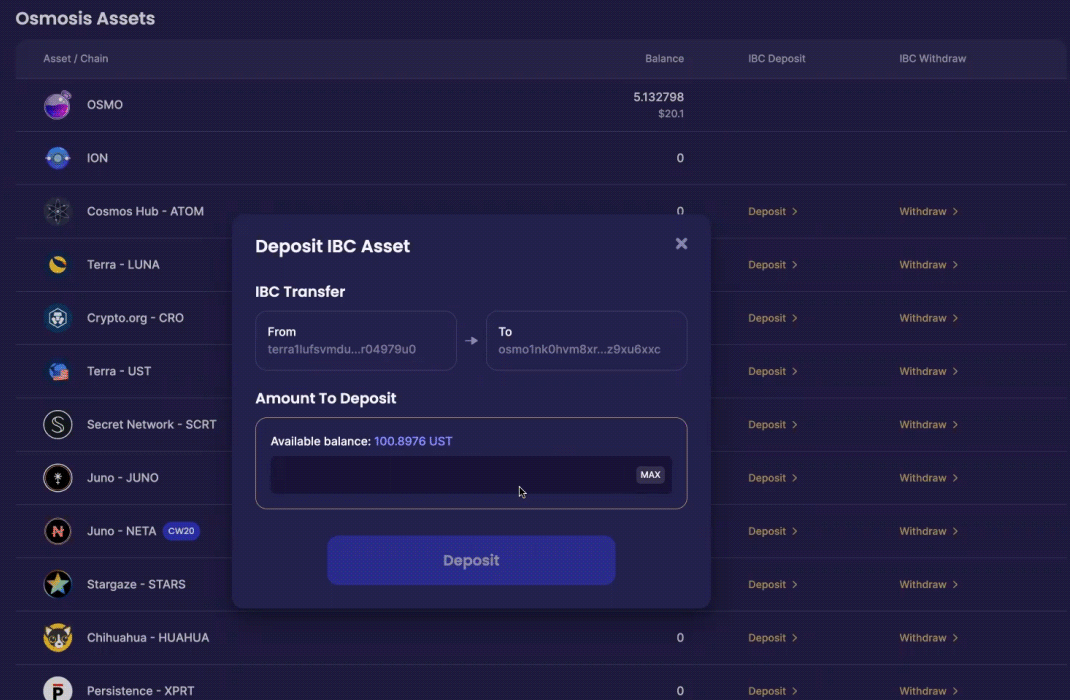Click the Asset / Chain column header
The image size is (1070, 700).
(x=76, y=59)
